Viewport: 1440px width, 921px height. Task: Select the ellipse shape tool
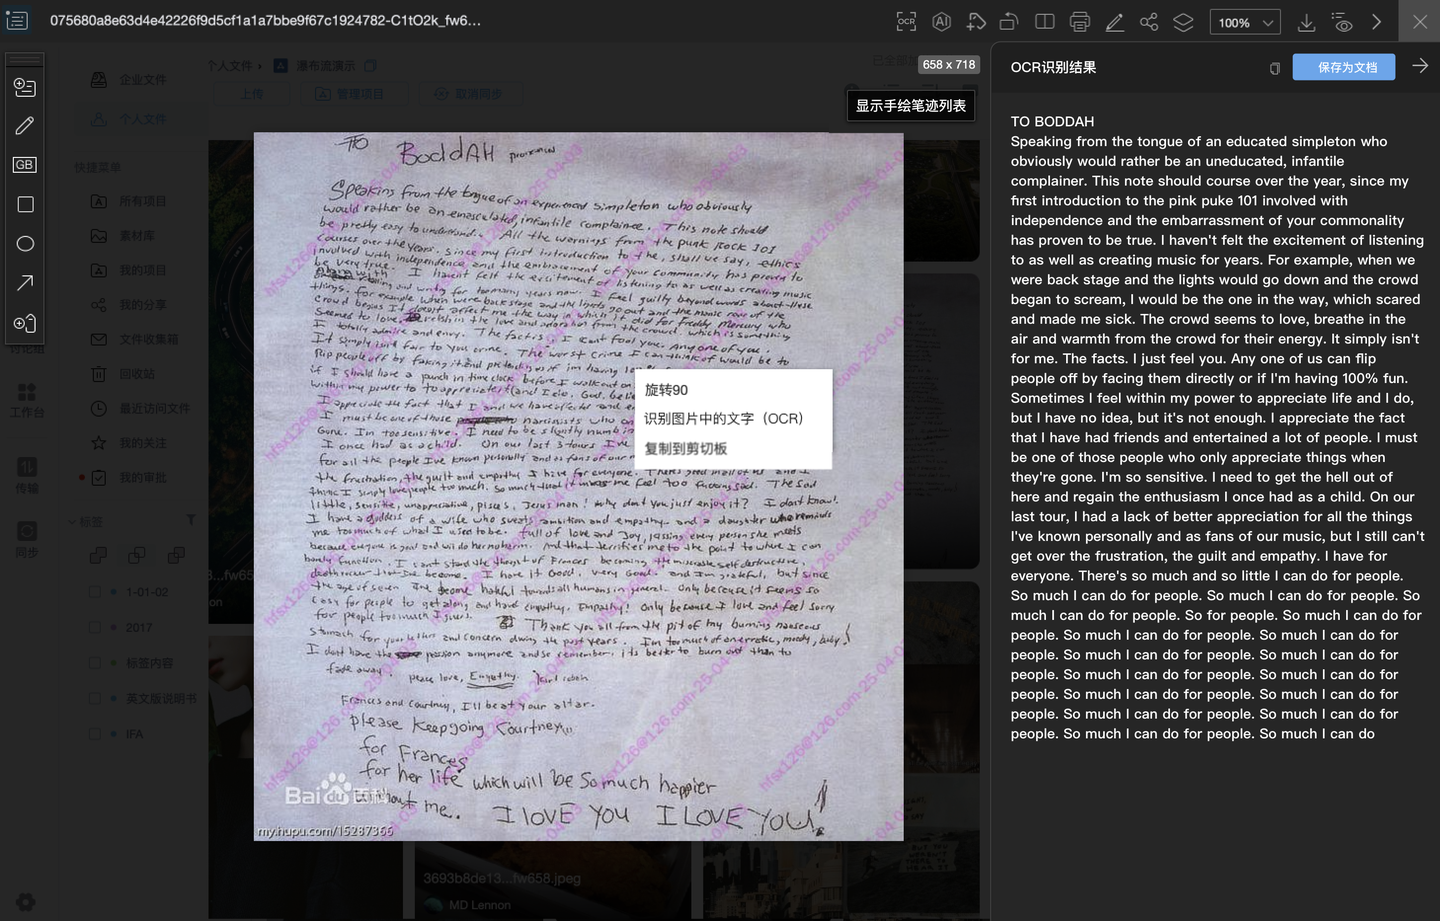coord(25,243)
